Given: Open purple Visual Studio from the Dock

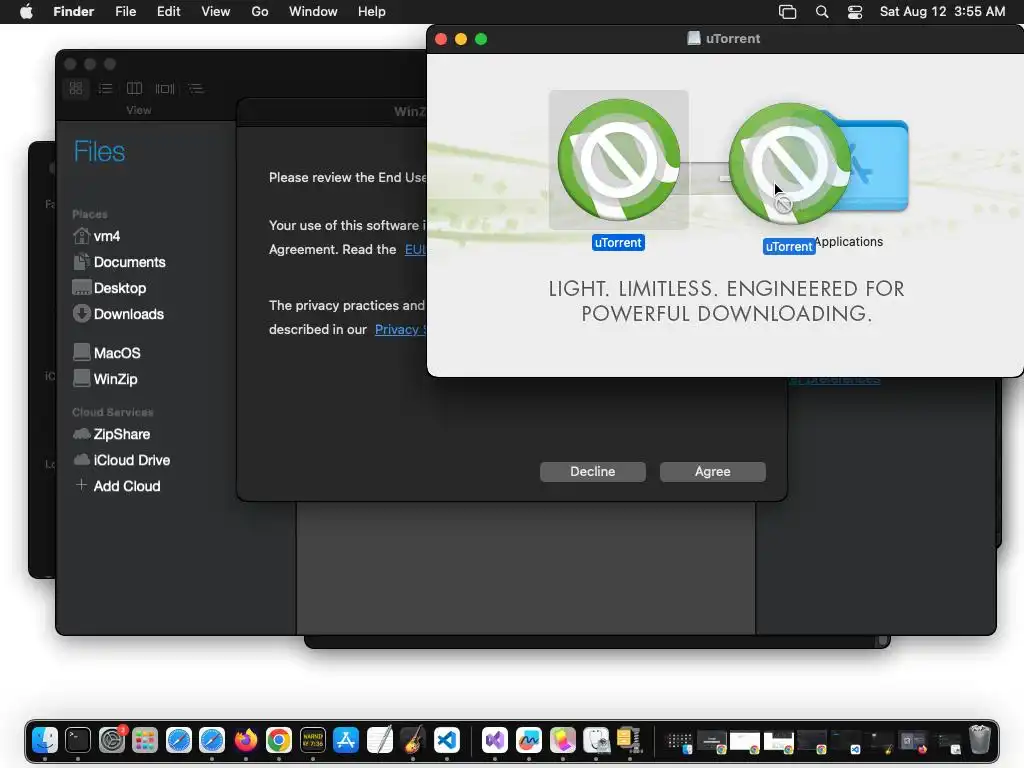Looking at the screenshot, I should [495, 740].
